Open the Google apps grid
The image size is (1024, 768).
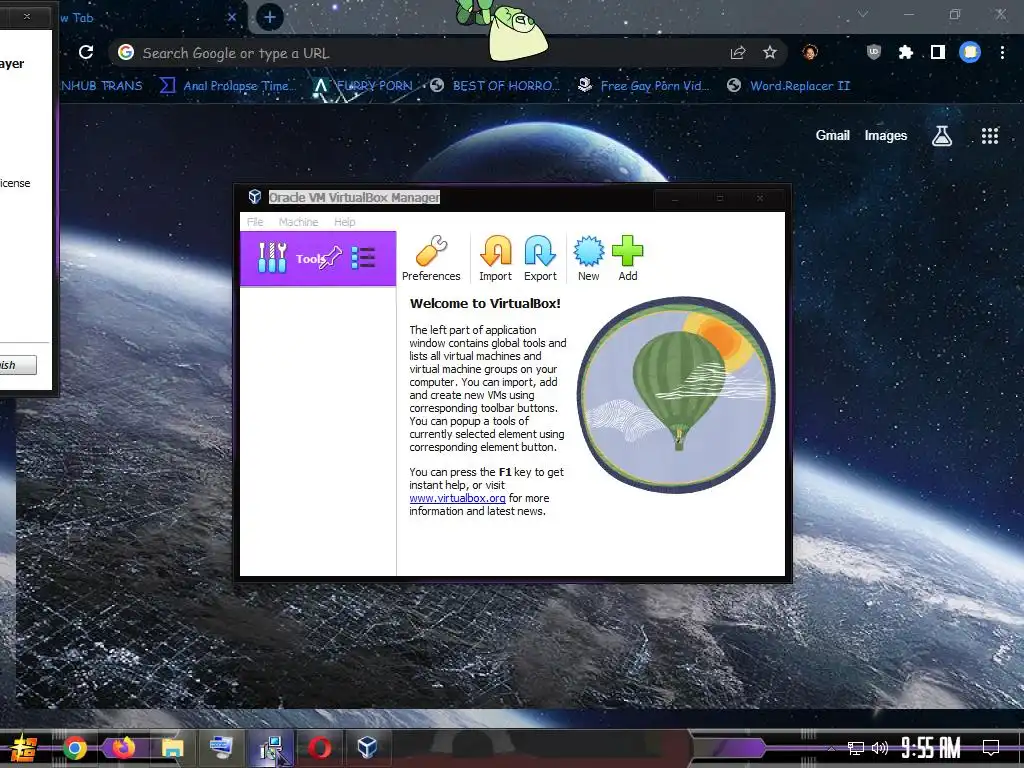[990, 136]
